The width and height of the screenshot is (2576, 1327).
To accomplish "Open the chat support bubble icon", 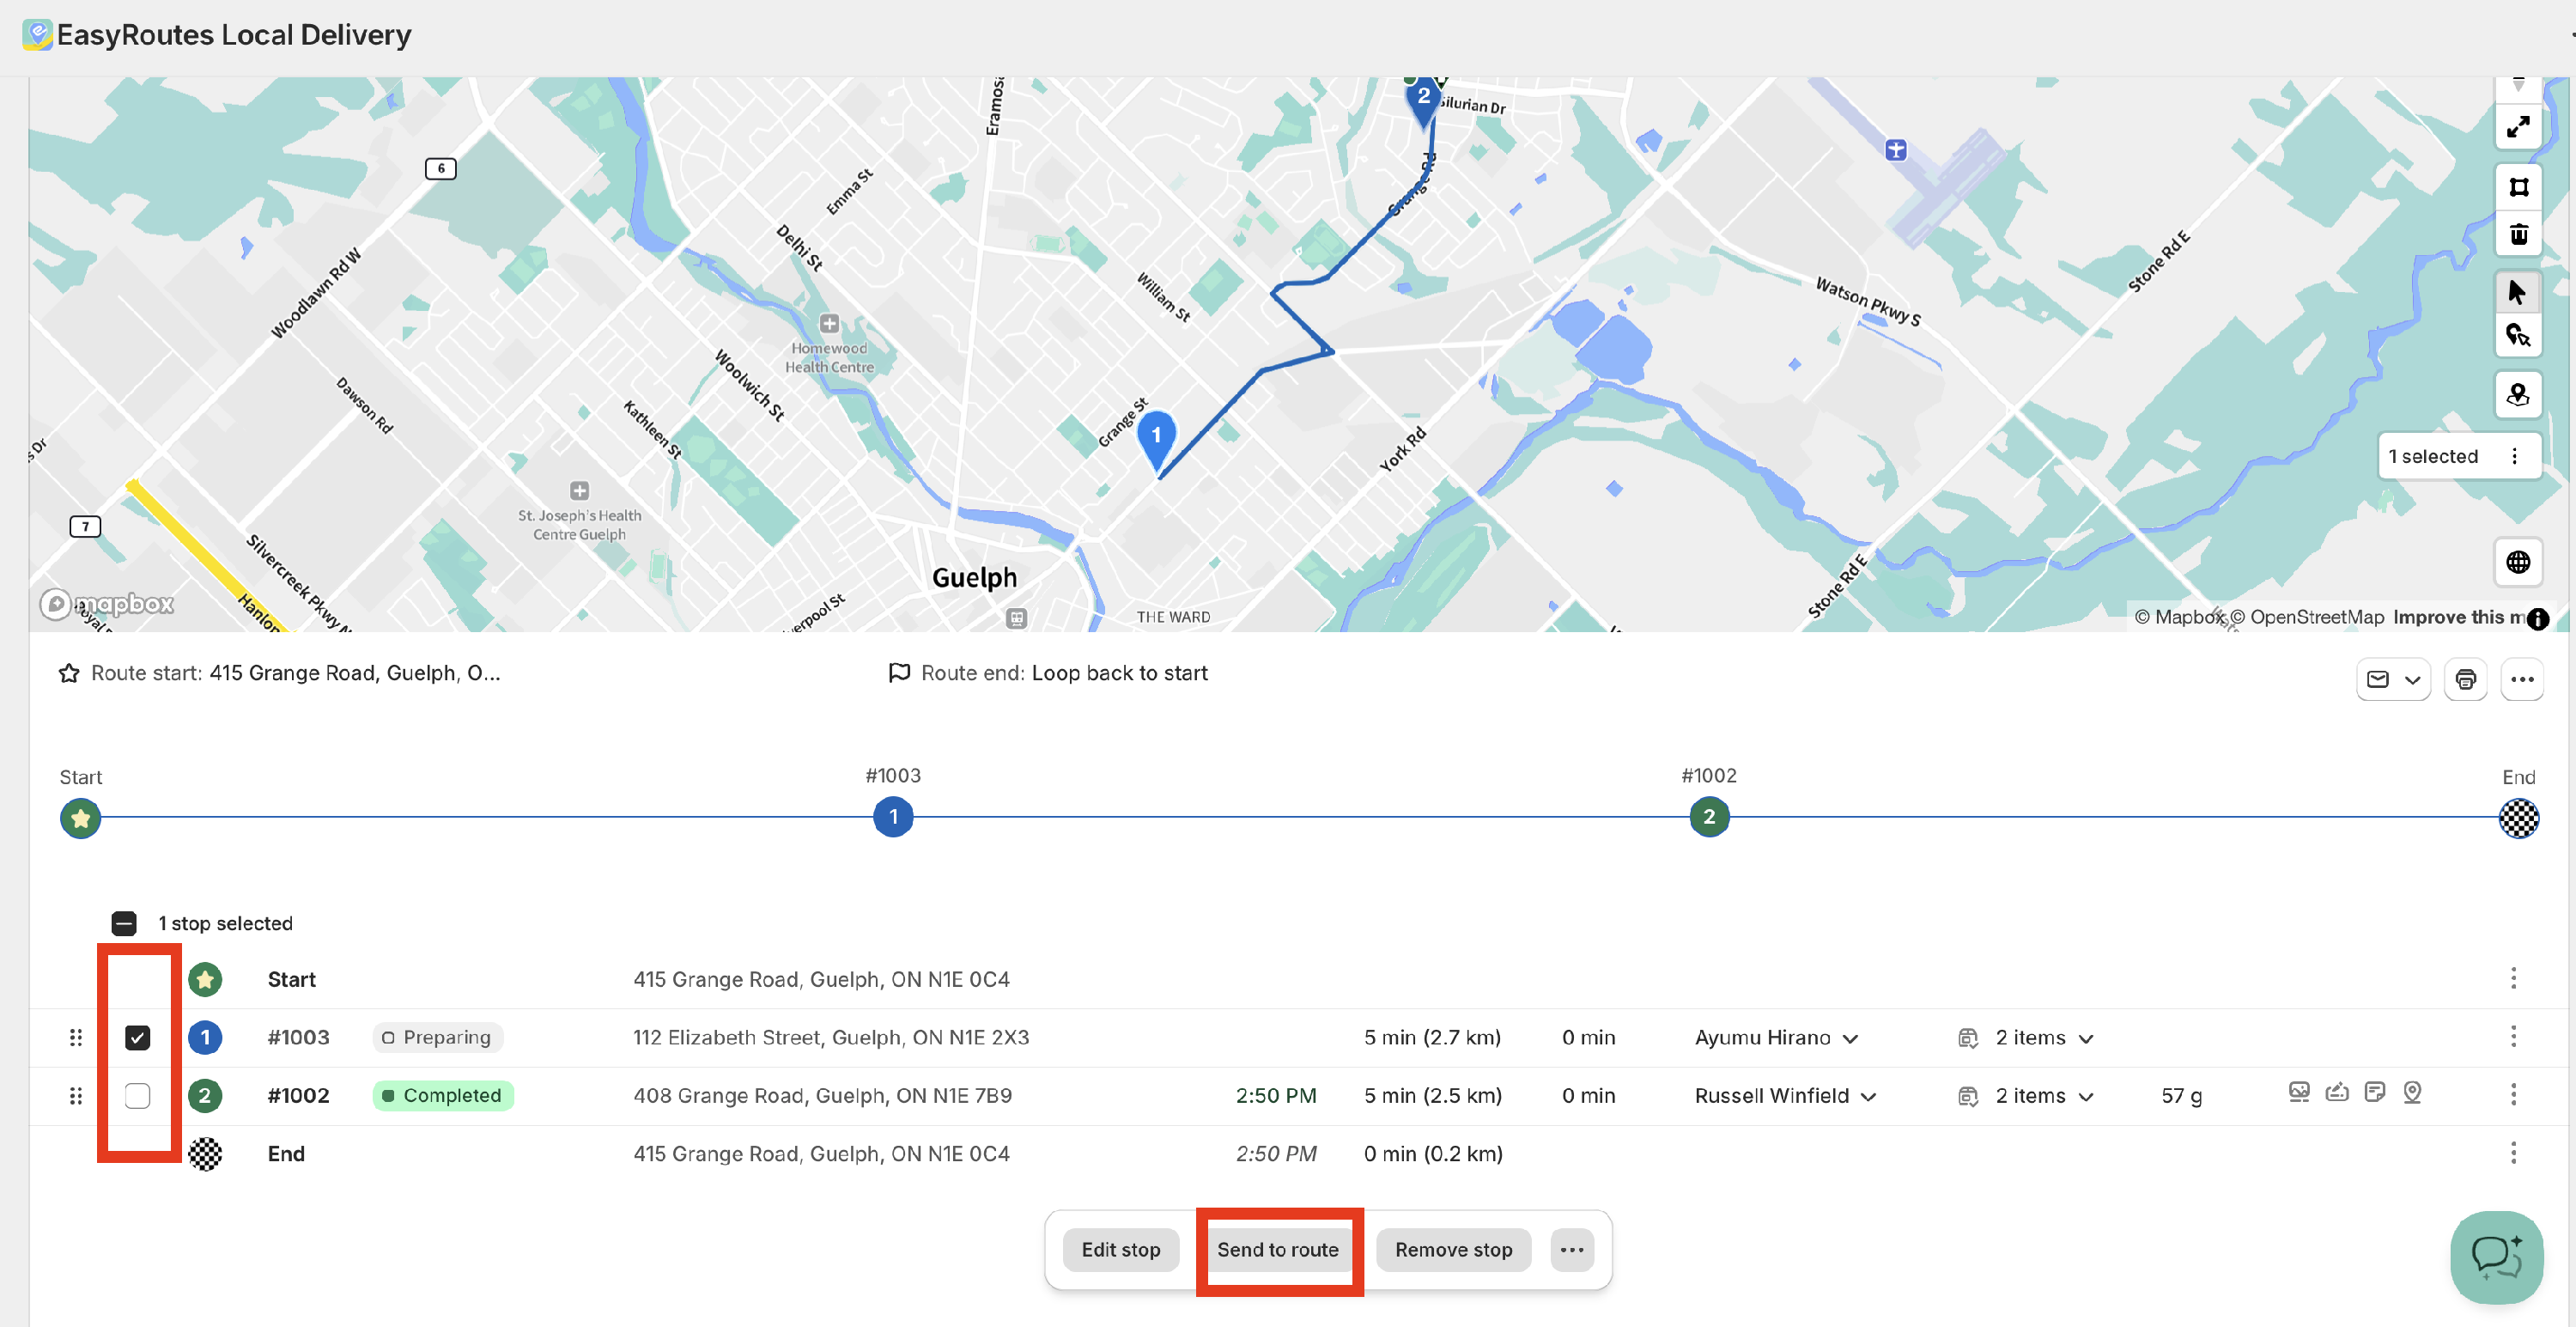I will [2496, 1257].
